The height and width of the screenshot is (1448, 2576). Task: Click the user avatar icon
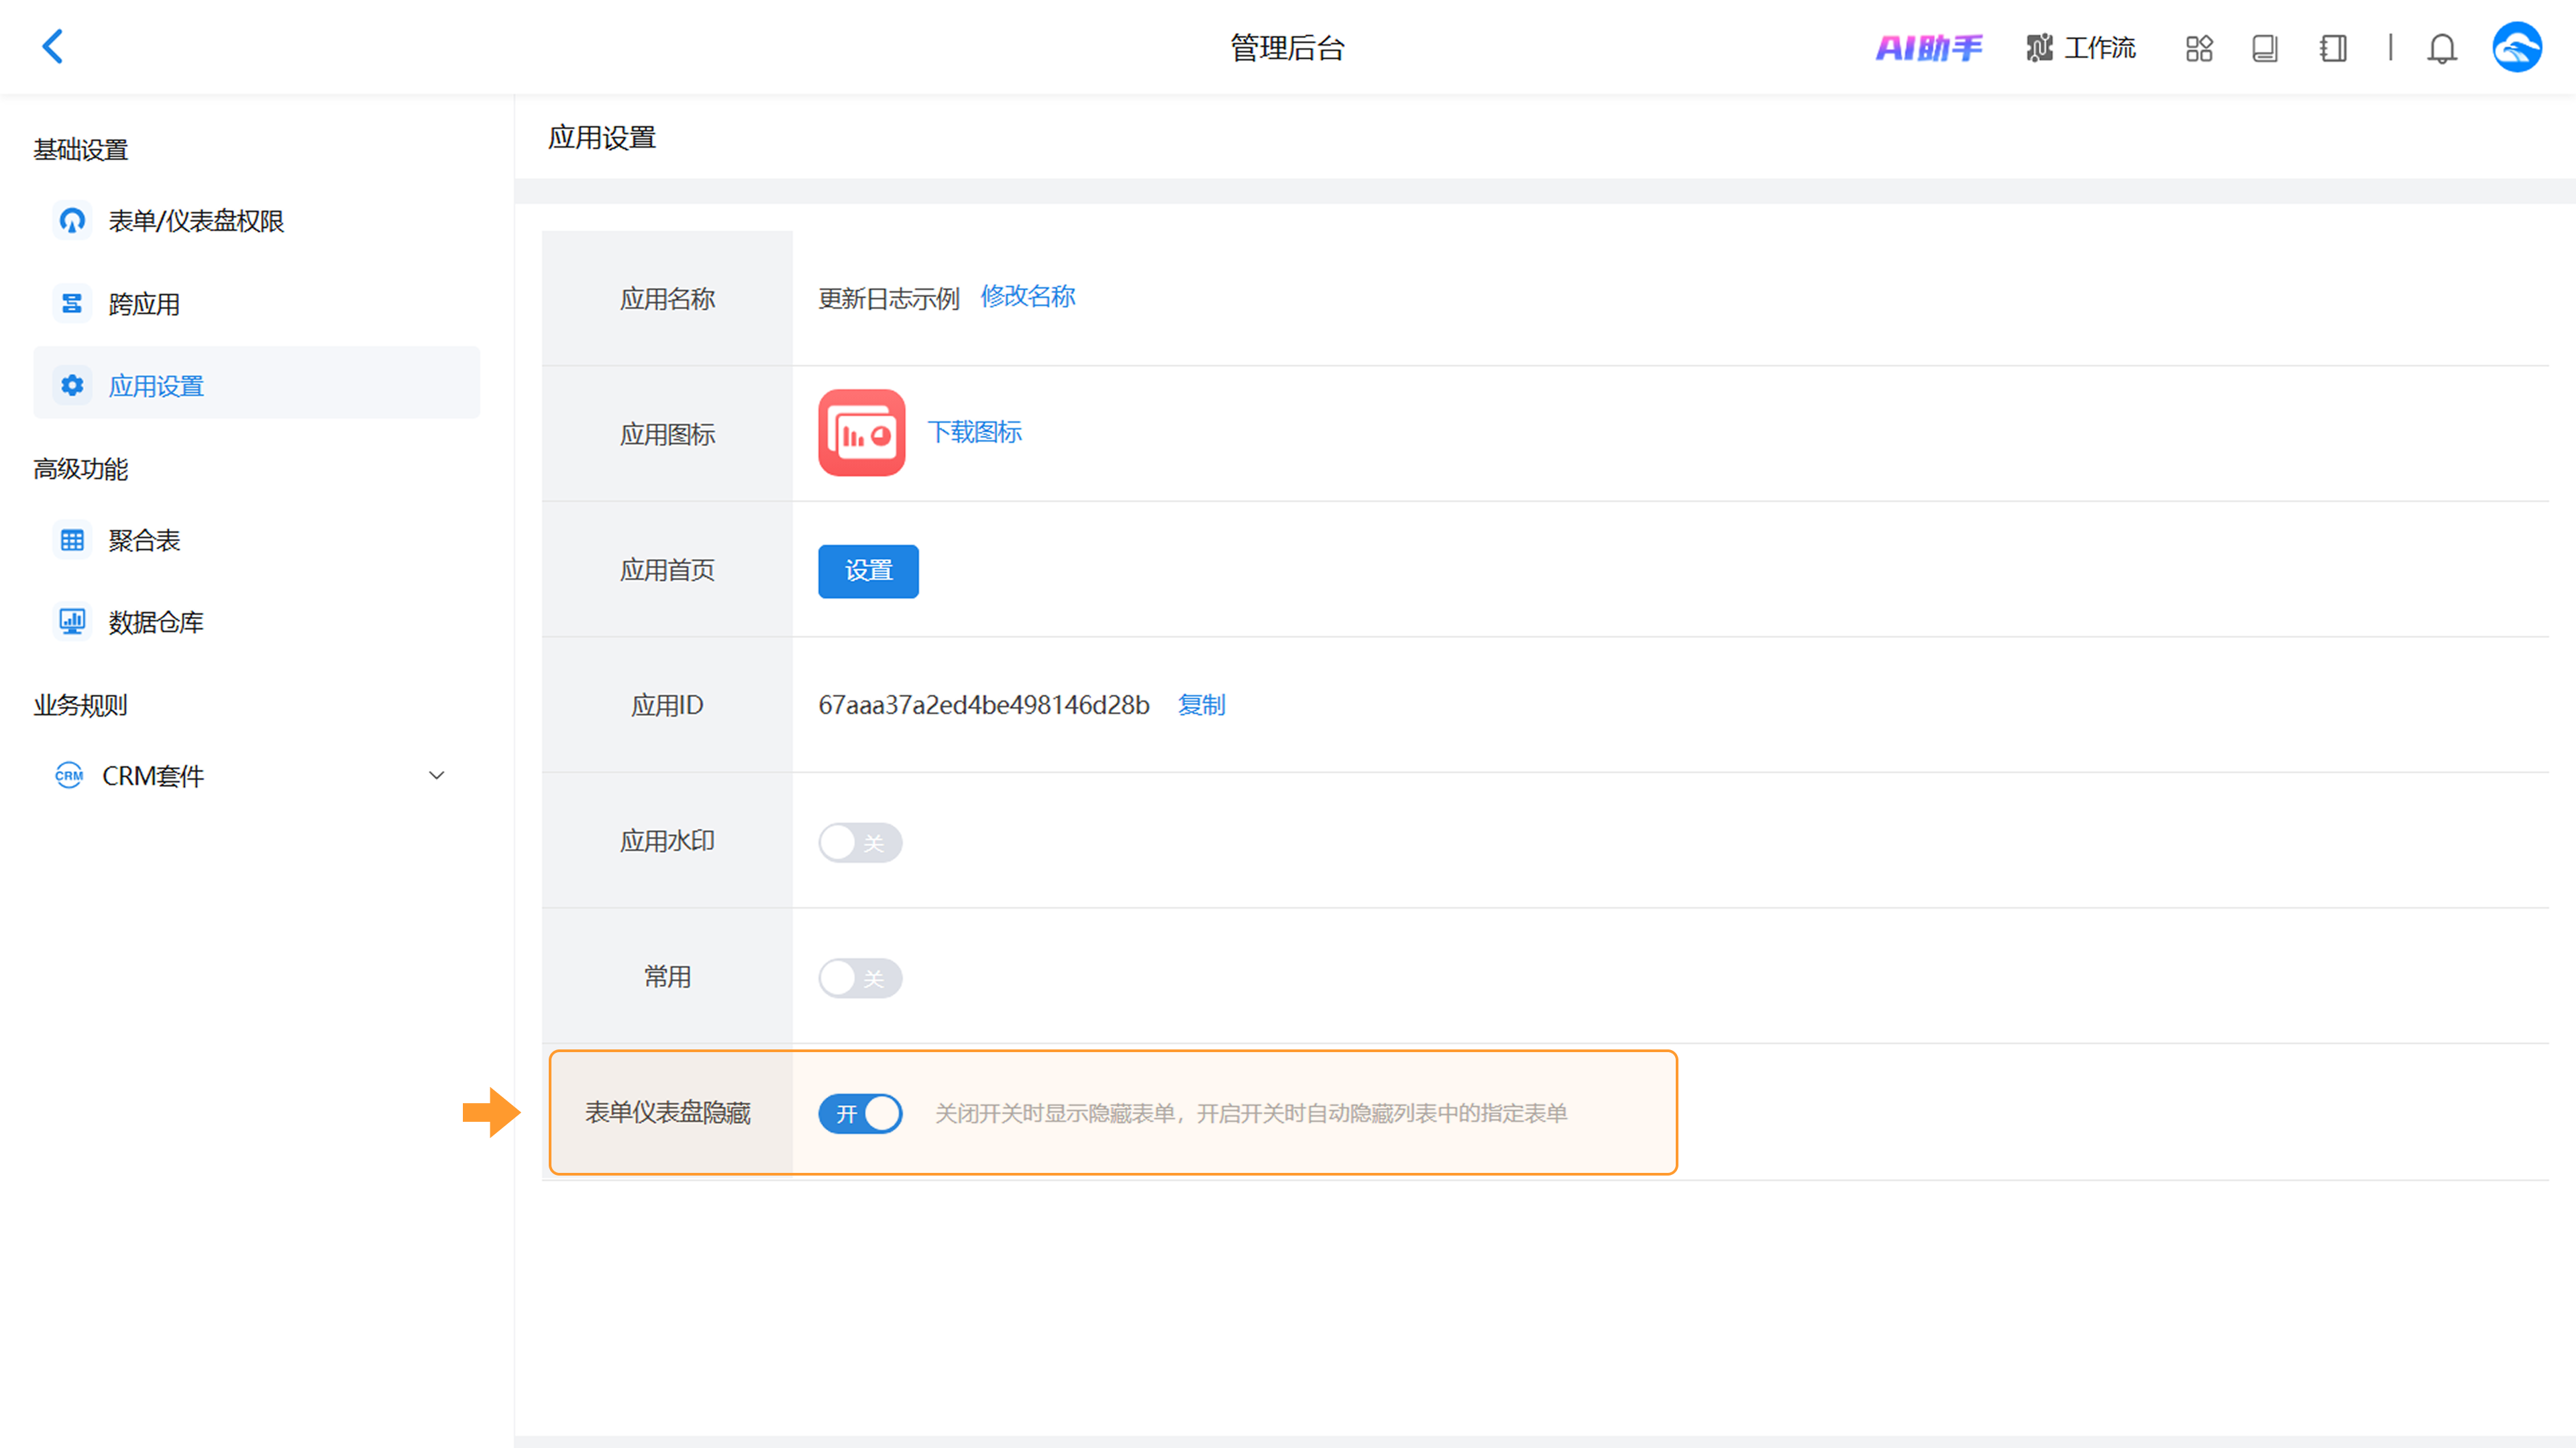[2516, 47]
